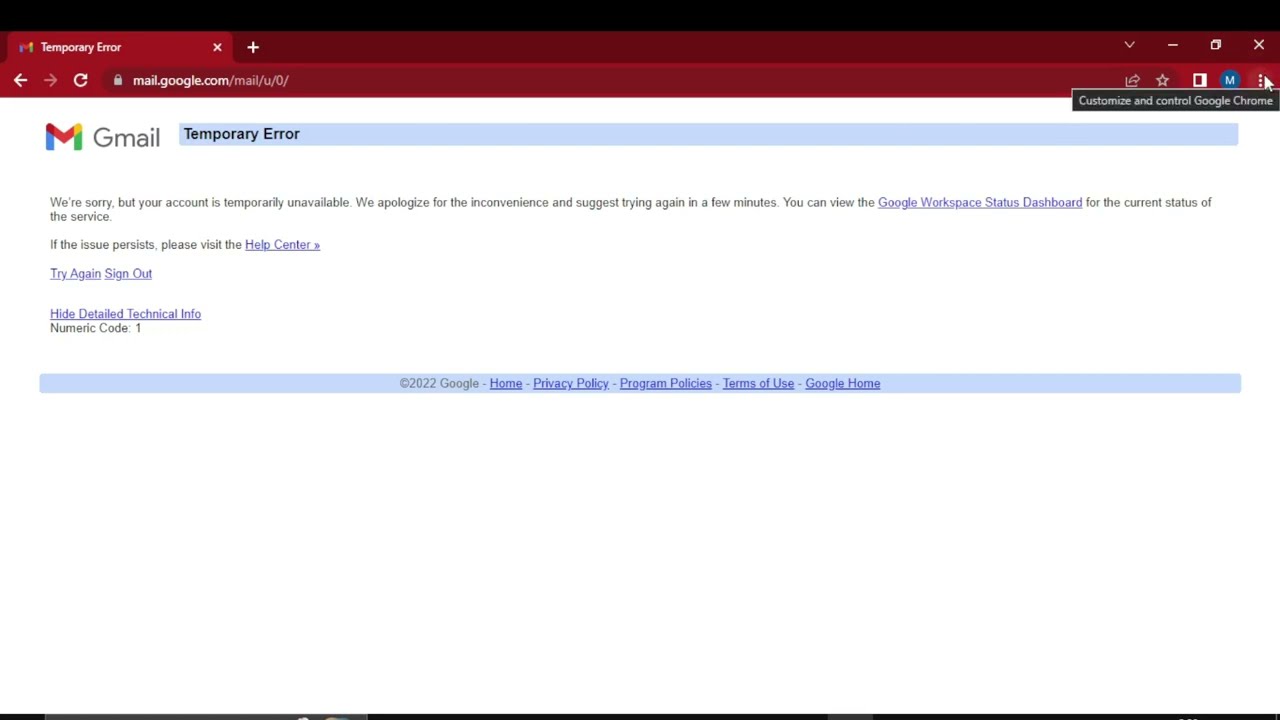
Task: Select the Temporary Error tab
Action: pyautogui.click(x=119, y=47)
